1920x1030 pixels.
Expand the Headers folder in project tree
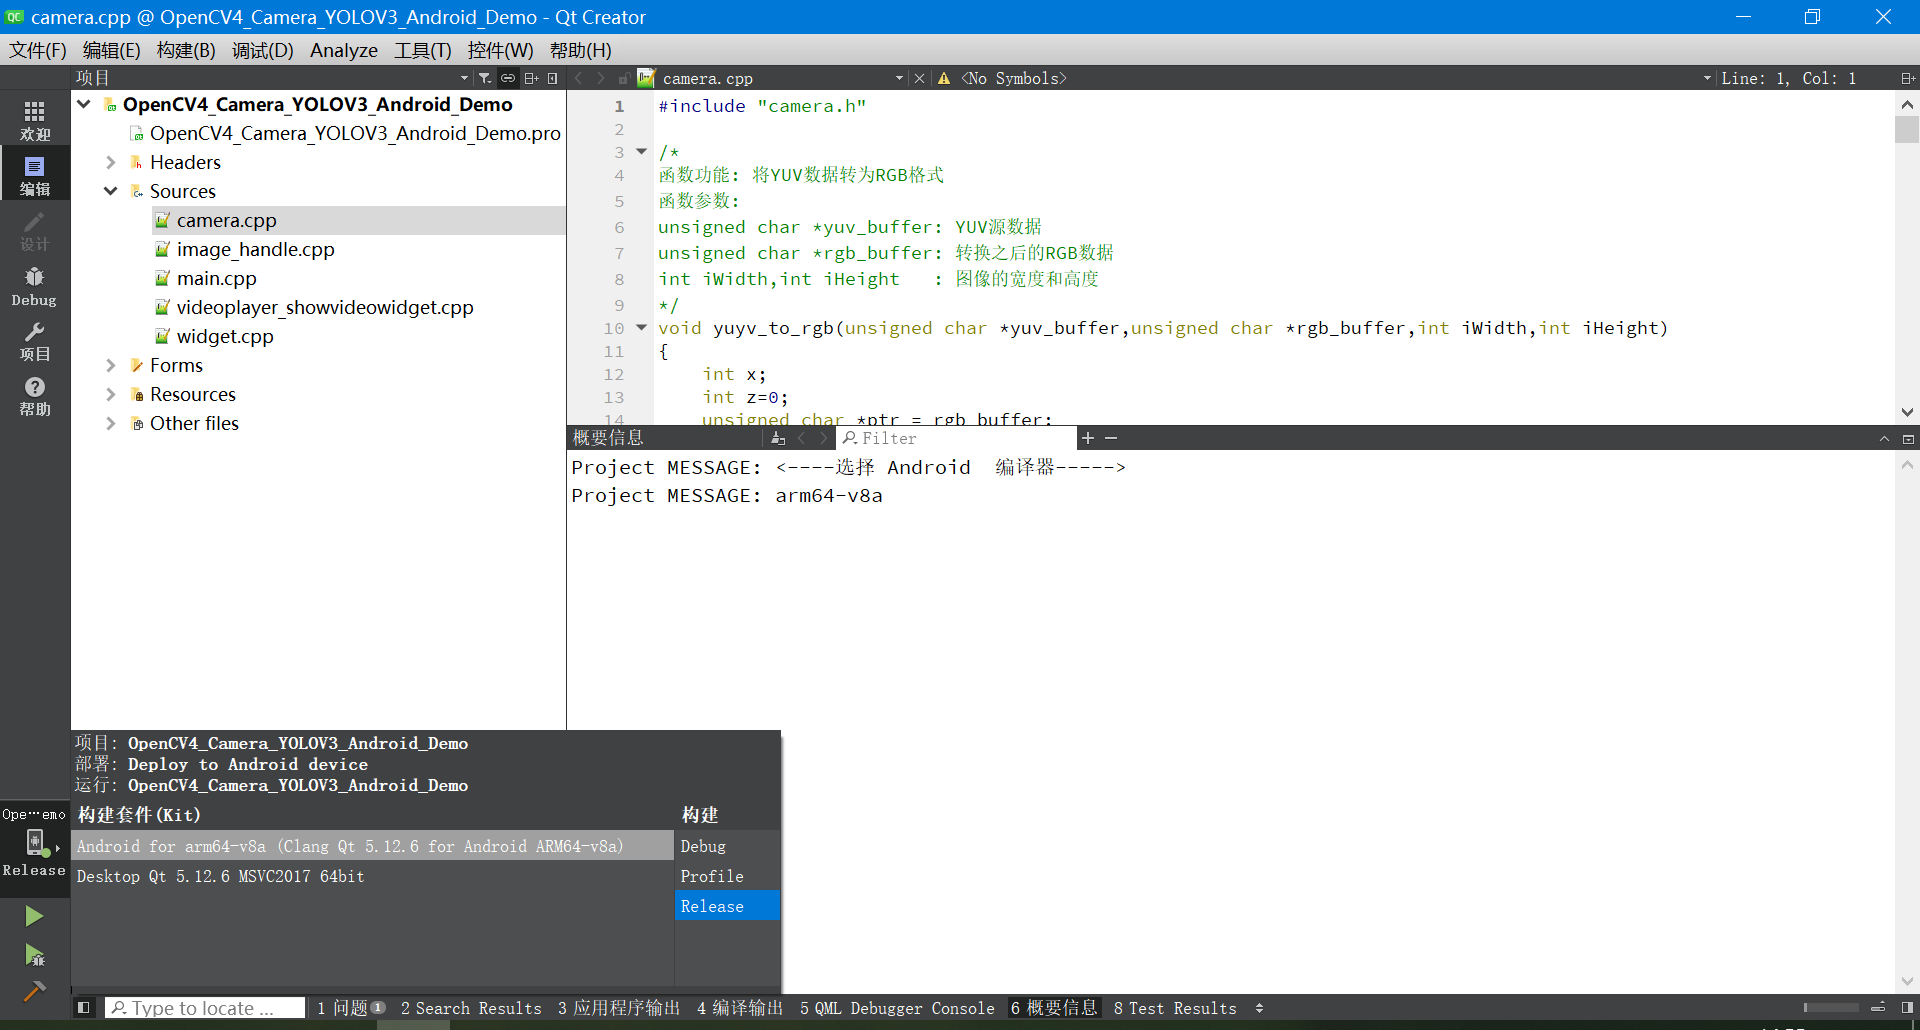tap(111, 162)
